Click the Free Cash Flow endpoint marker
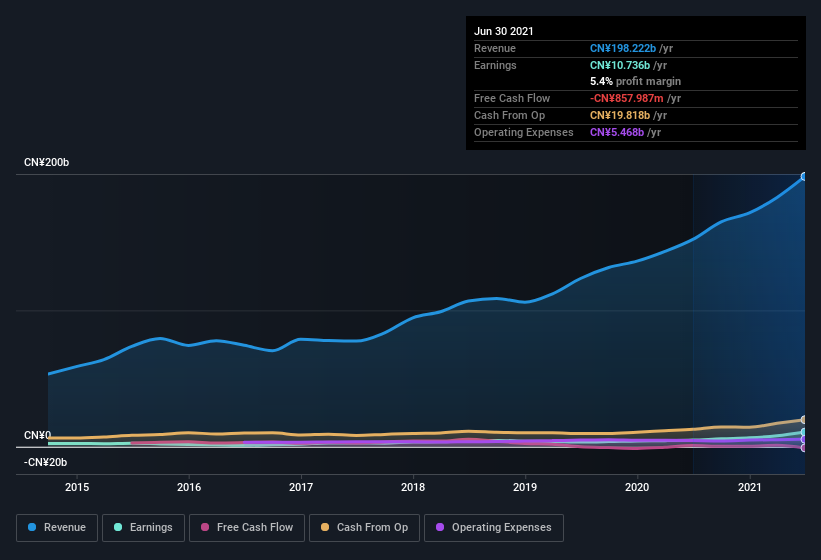821x560 pixels. tap(804, 448)
